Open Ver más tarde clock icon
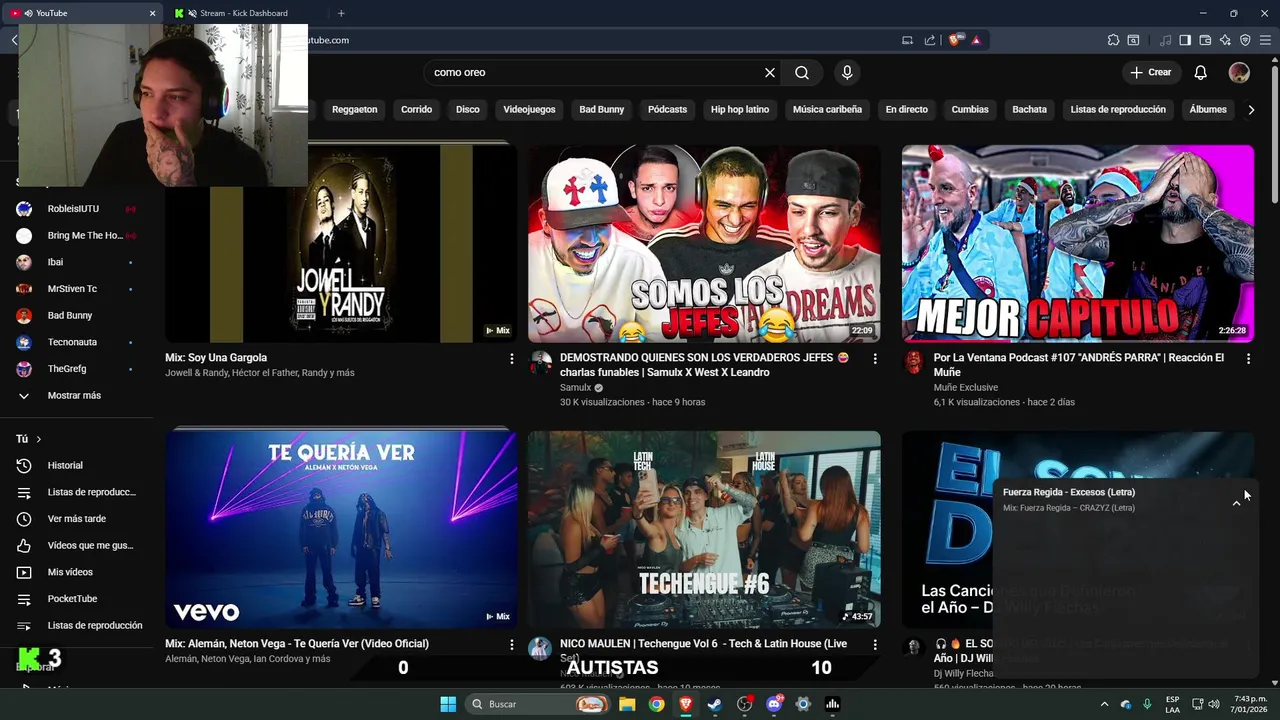Screen dimensions: 1280x720 [x=24, y=519]
